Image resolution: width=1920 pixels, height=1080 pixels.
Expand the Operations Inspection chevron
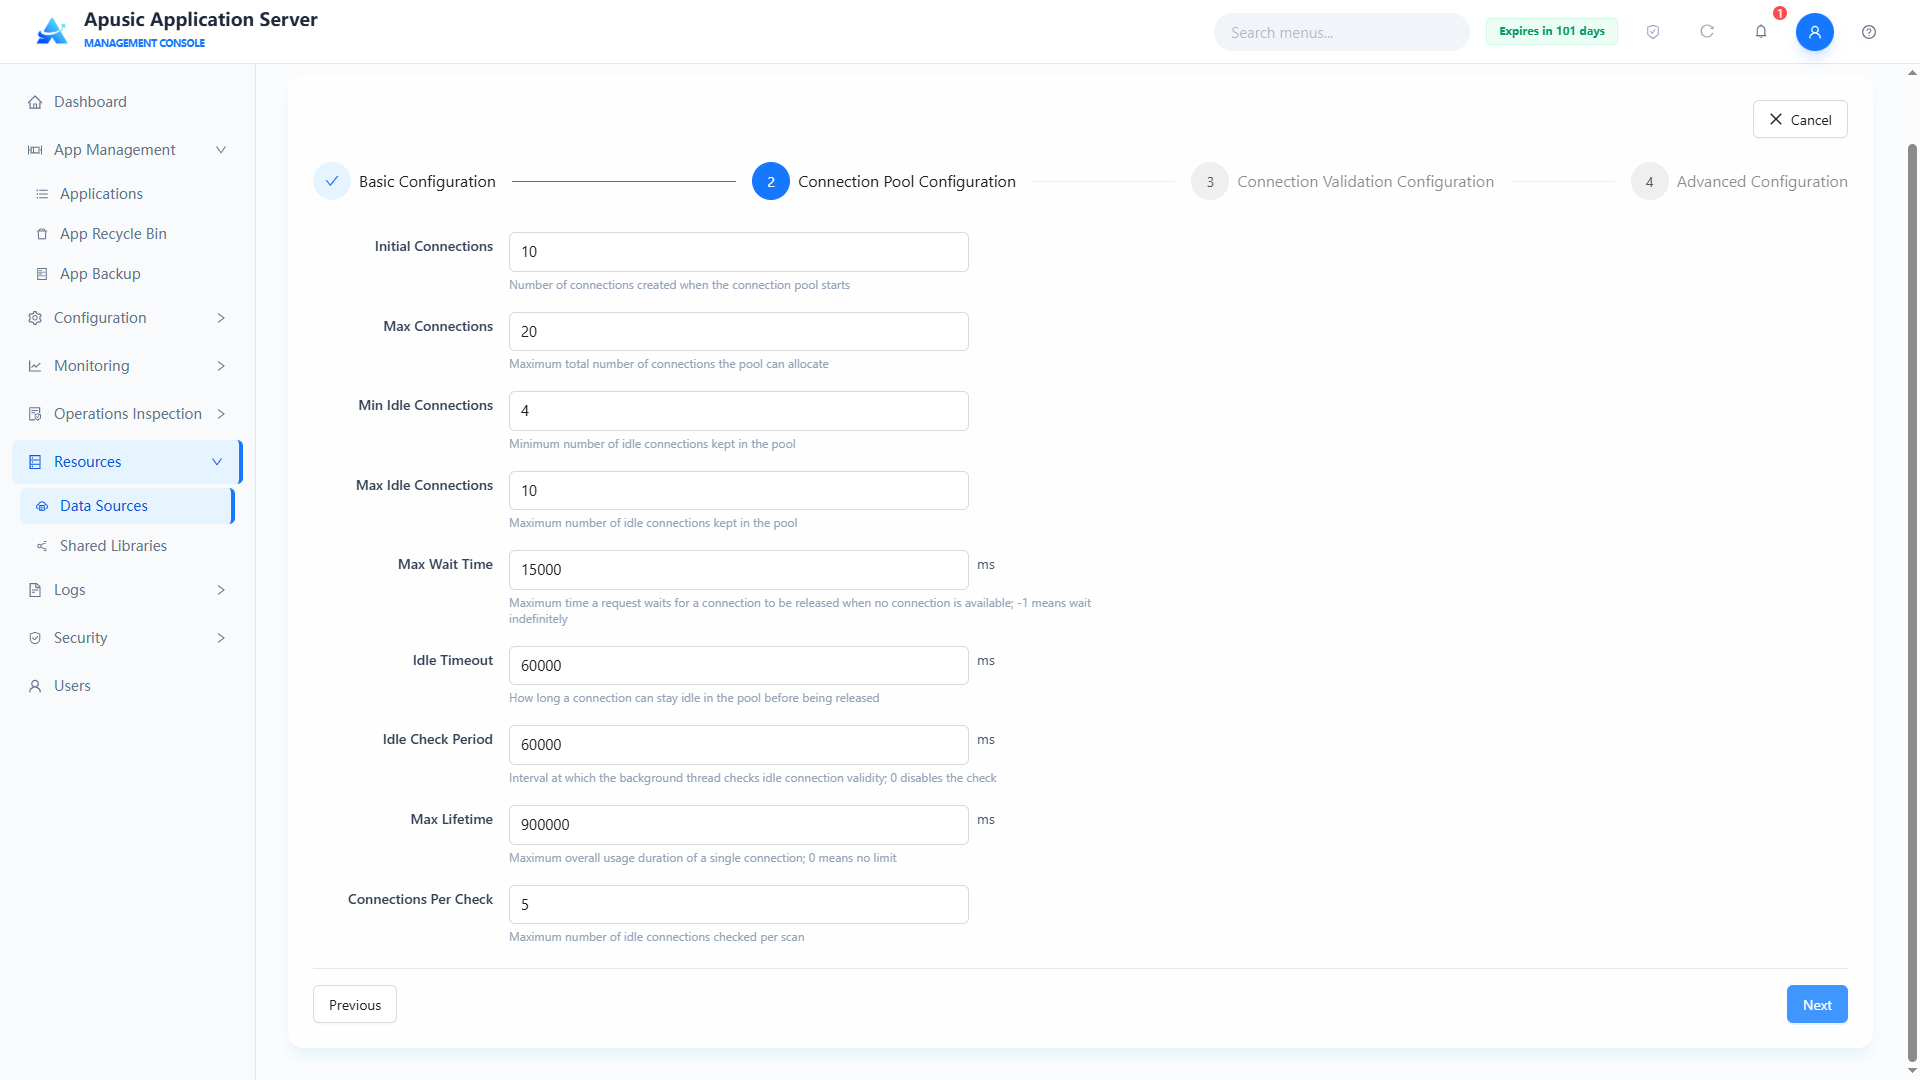[221, 414]
